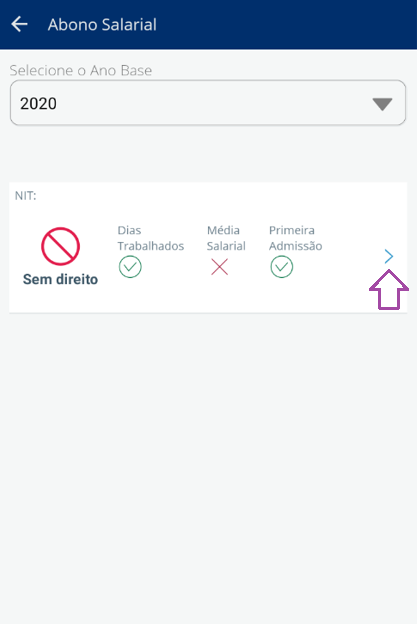Screen dimensions: 417x624
Task: Select the Sem direito status text
Action: pyautogui.click(x=60, y=279)
